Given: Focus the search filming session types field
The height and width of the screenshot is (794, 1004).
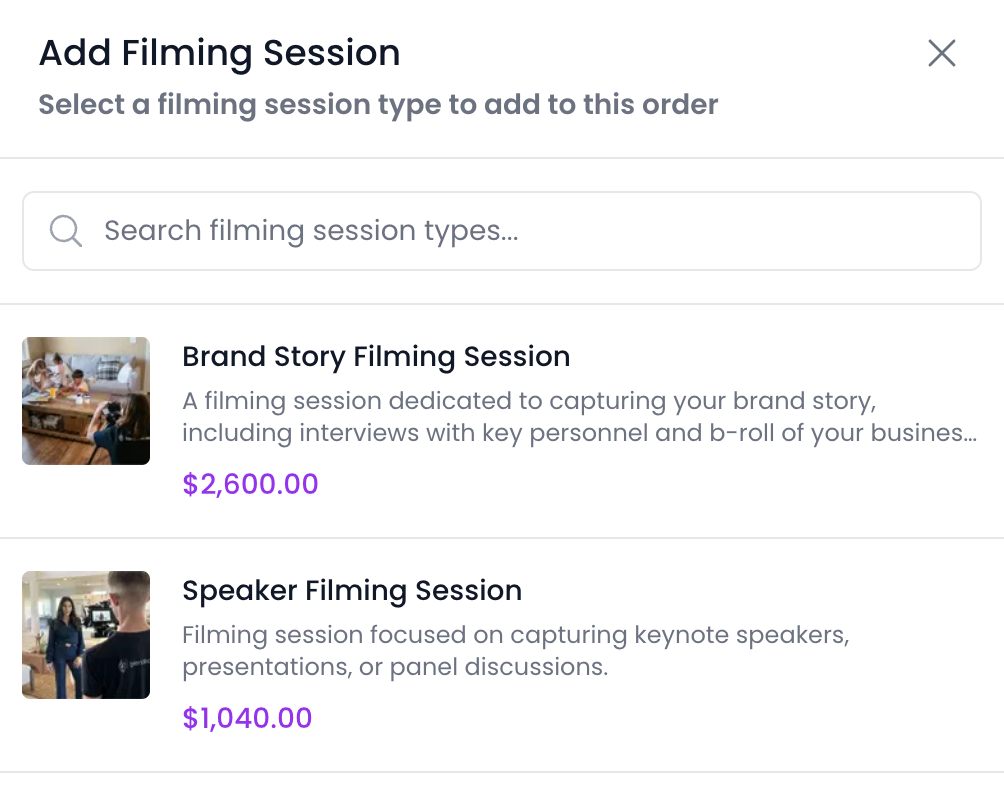Looking at the screenshot, I should coord(540,231).
